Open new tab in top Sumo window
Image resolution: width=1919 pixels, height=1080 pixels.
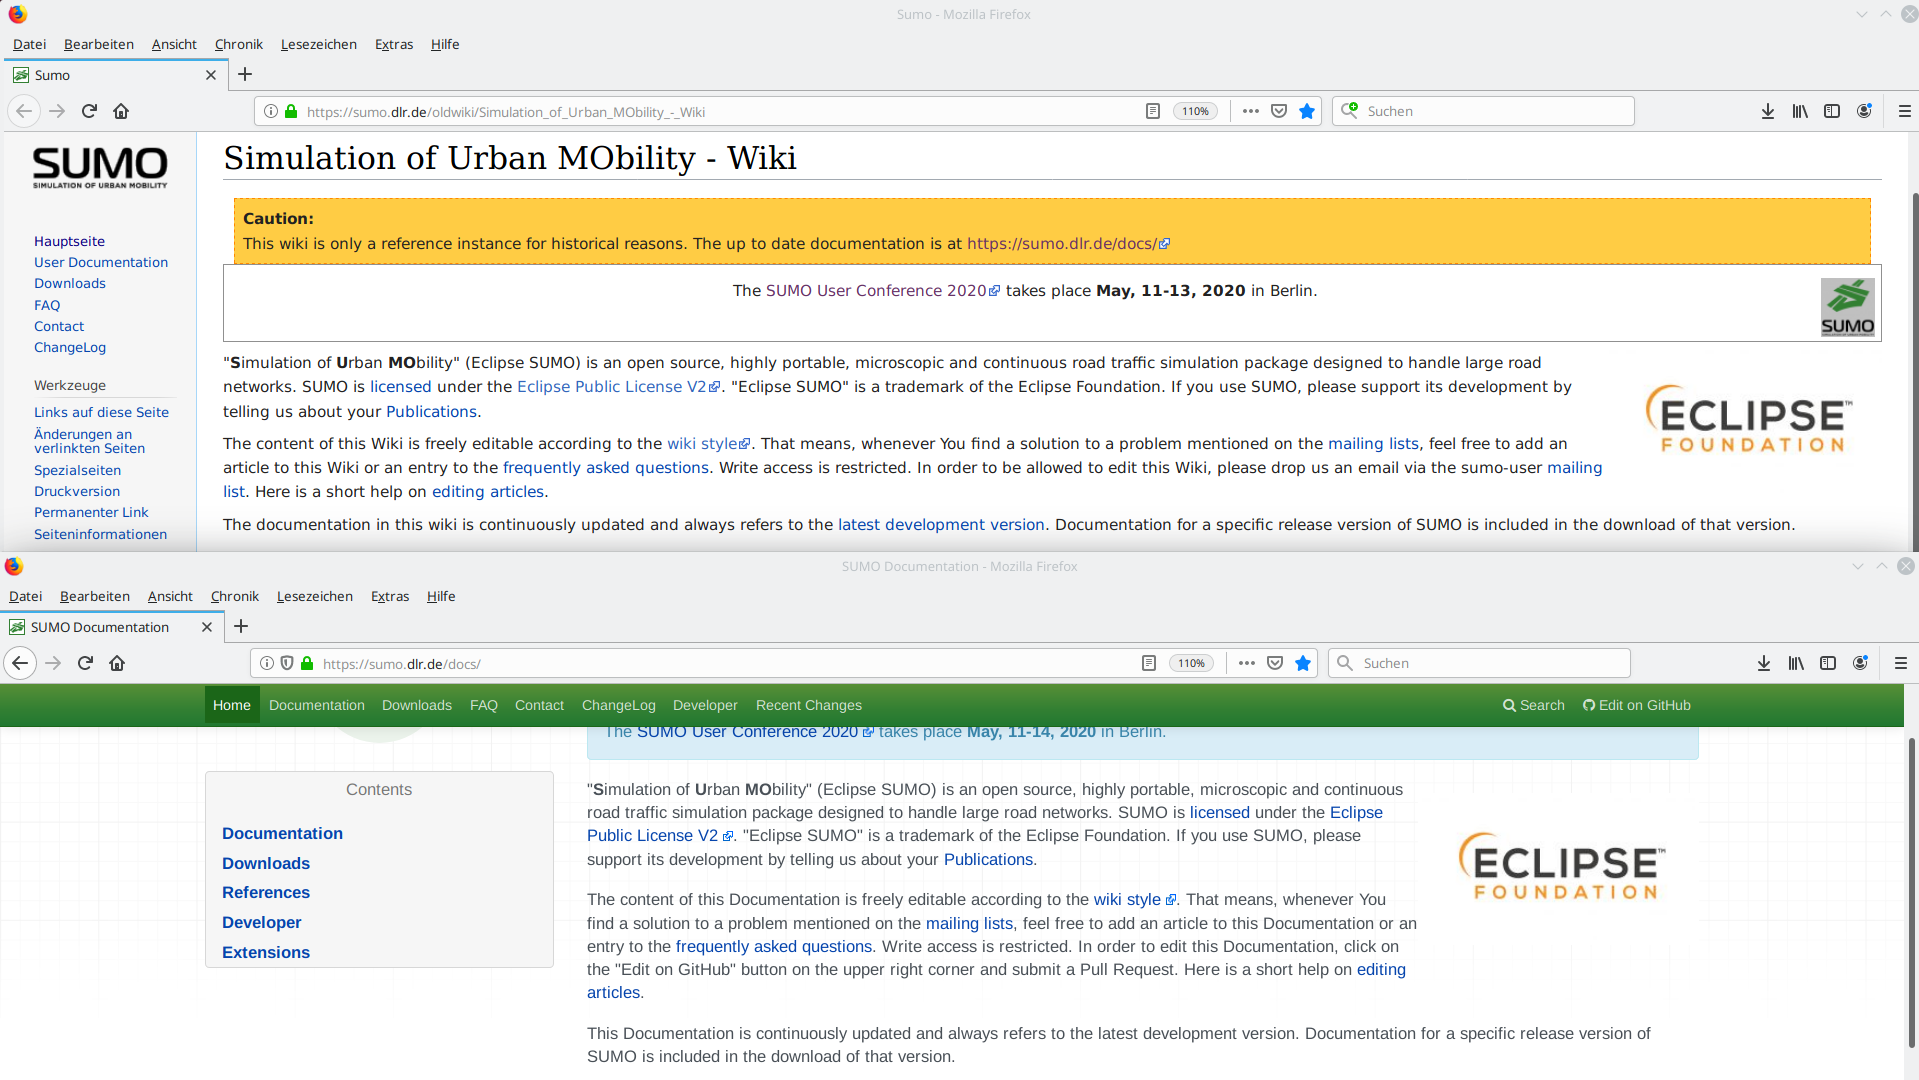pos(245,74)
